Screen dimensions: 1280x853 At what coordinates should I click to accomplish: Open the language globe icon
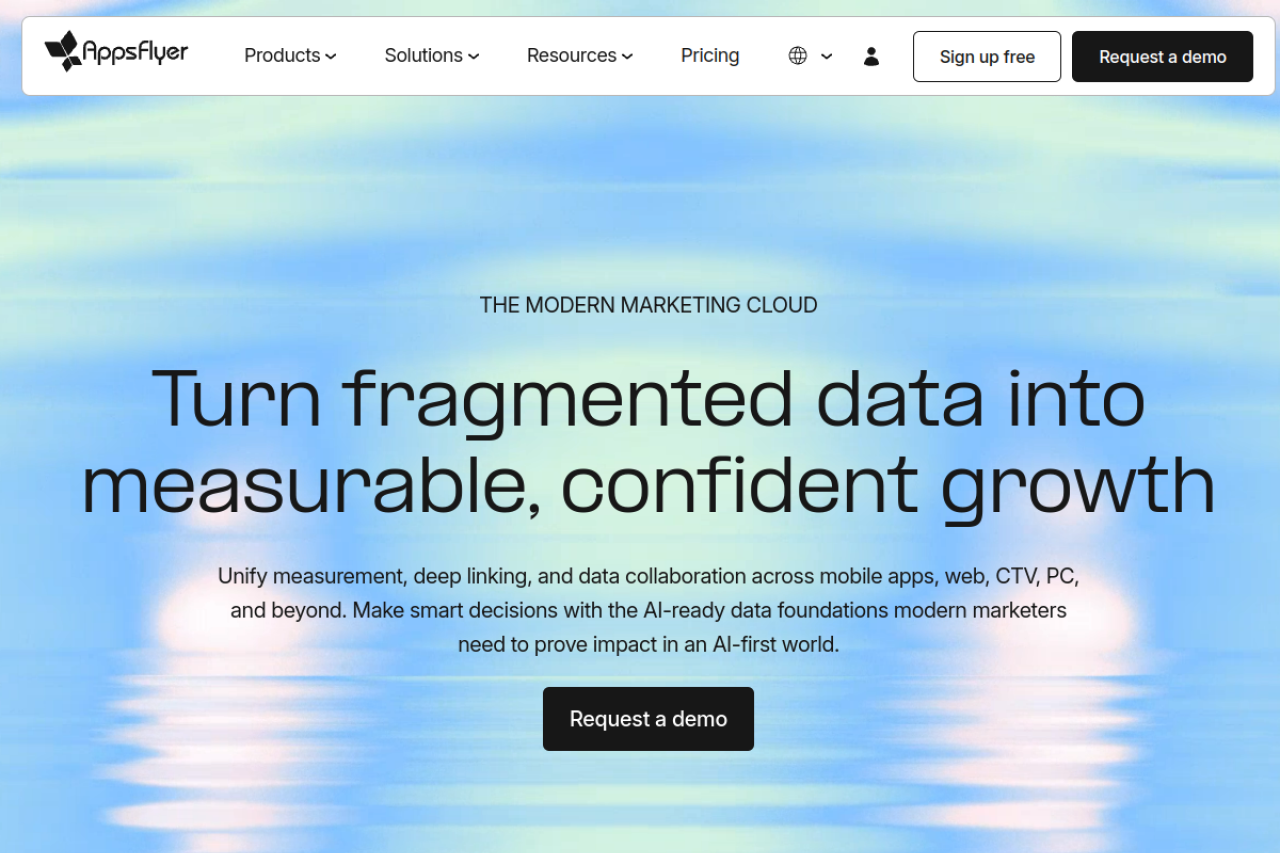pyautogui.click(x=797, y=56)
